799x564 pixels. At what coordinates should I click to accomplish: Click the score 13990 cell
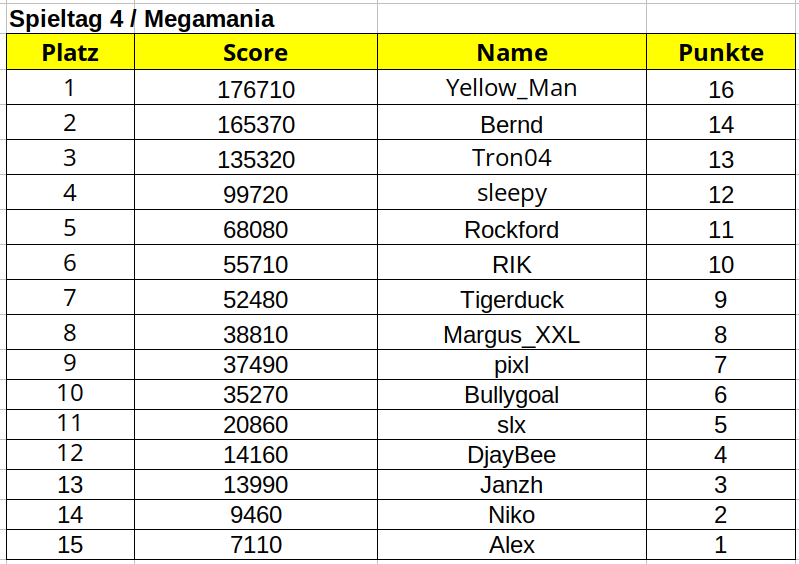[256, 485]
